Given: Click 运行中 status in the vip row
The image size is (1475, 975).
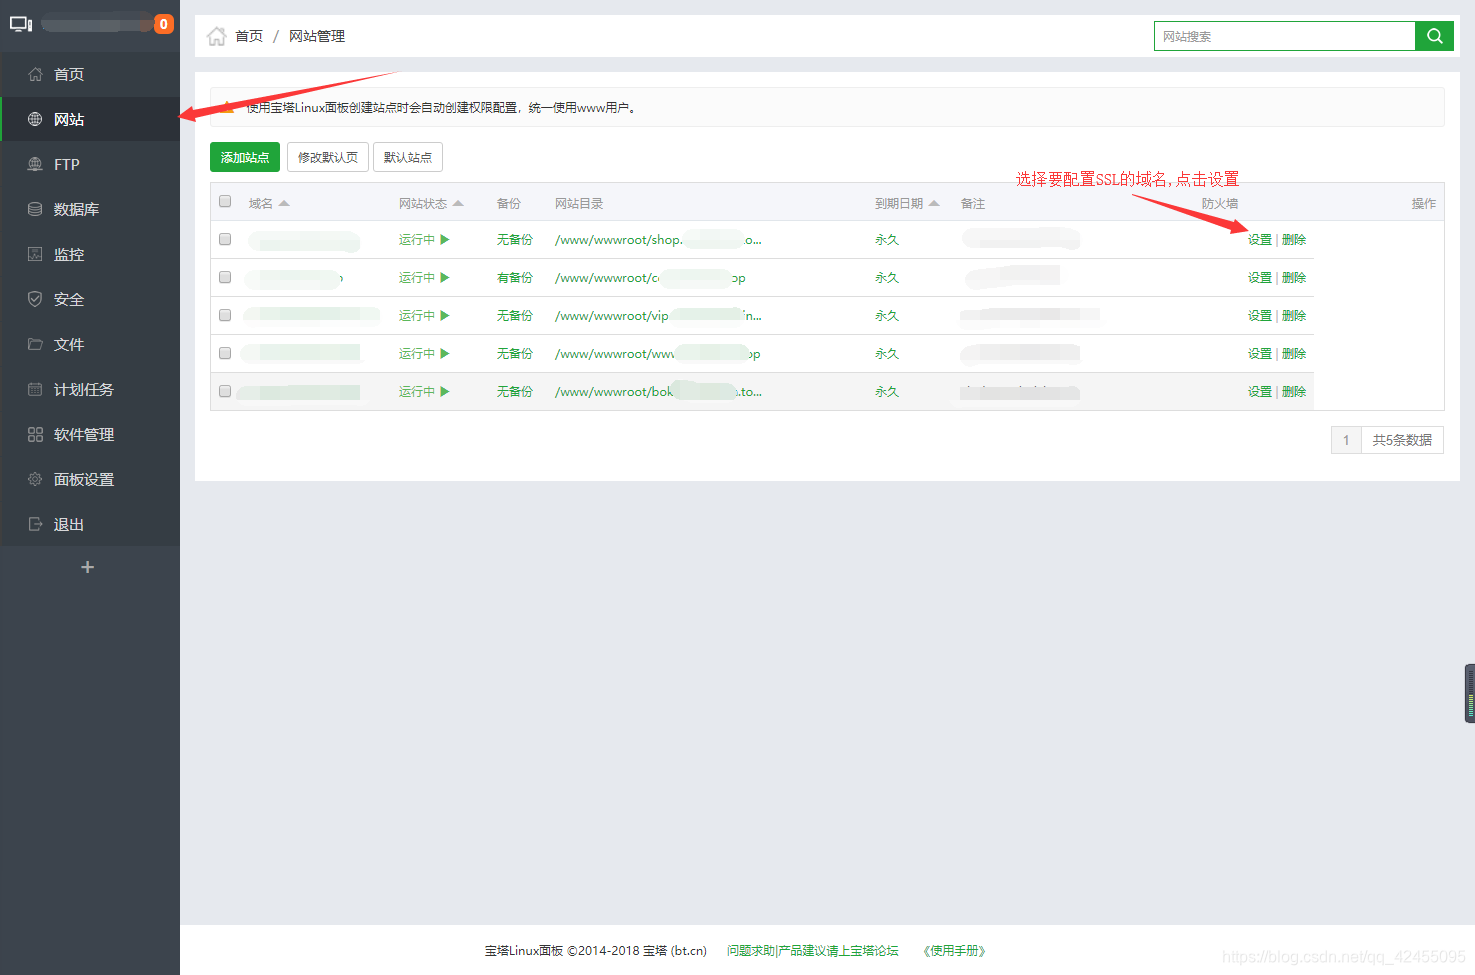Looking at the screenshot, I should pos(417,315).
